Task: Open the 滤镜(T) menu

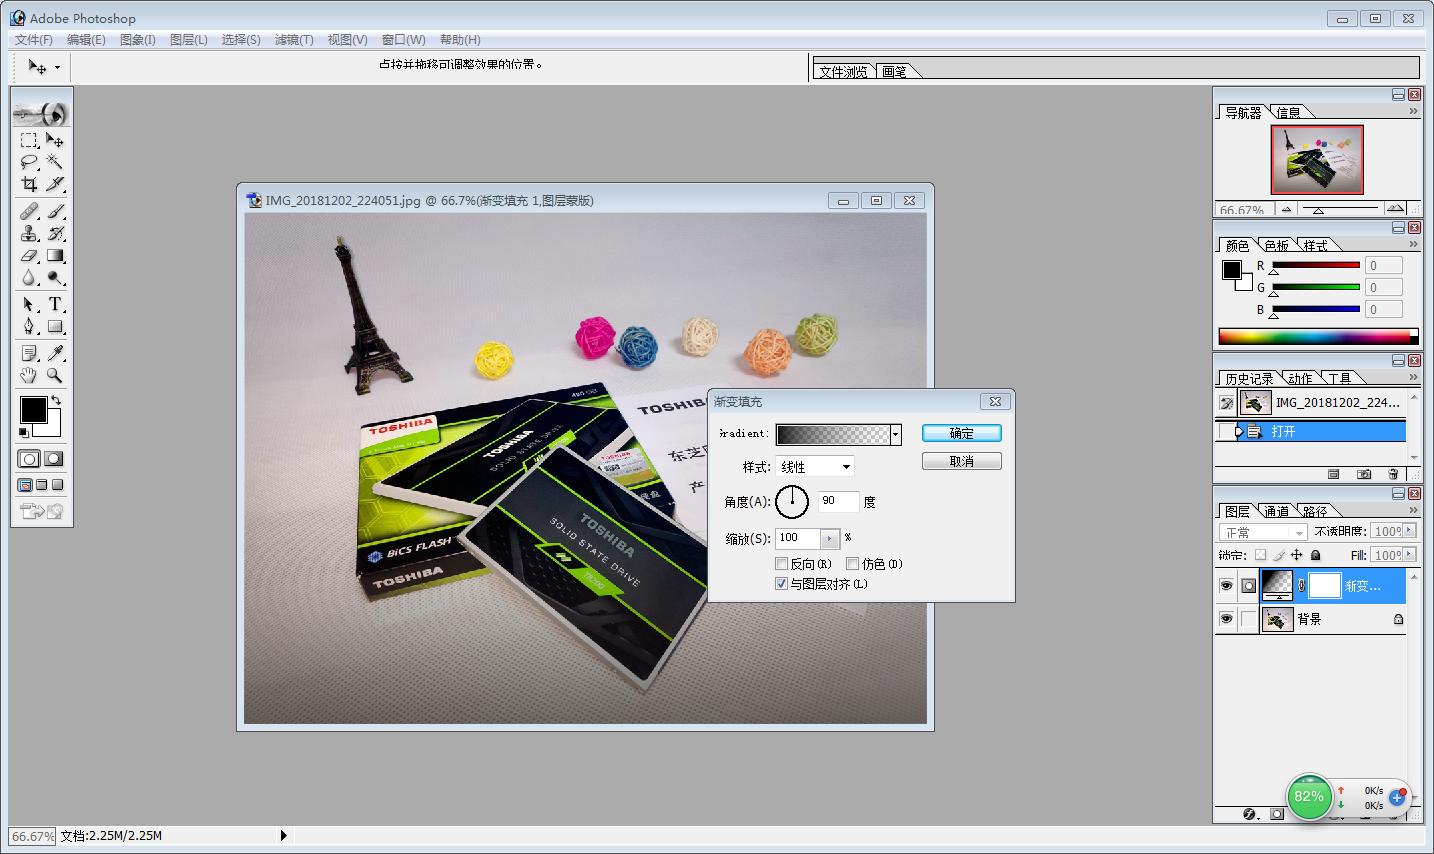Action: [294, 40]
